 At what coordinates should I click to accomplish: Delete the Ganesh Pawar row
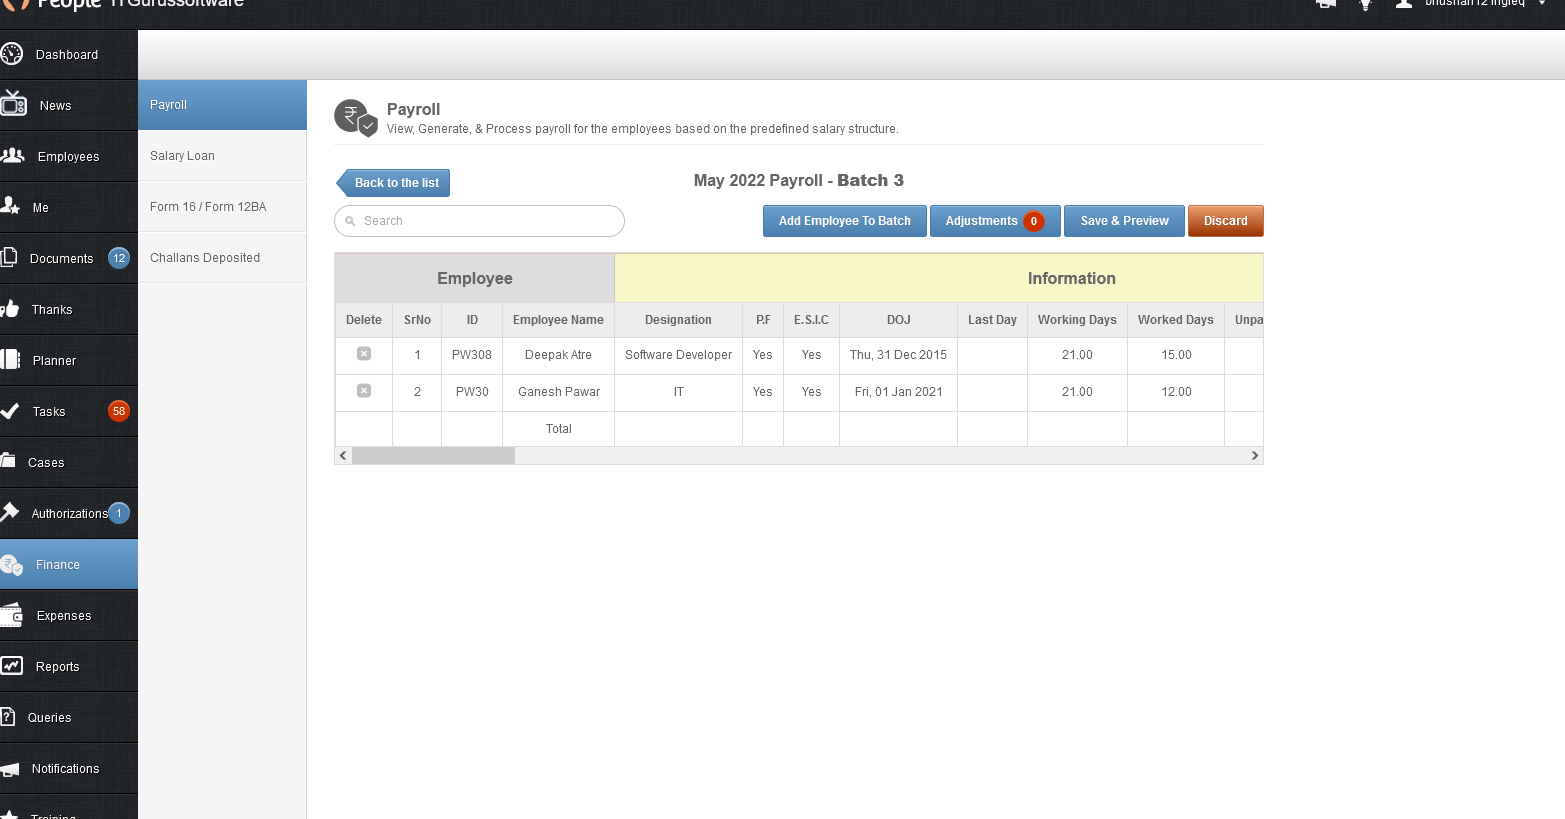click(x=364, y=391)
